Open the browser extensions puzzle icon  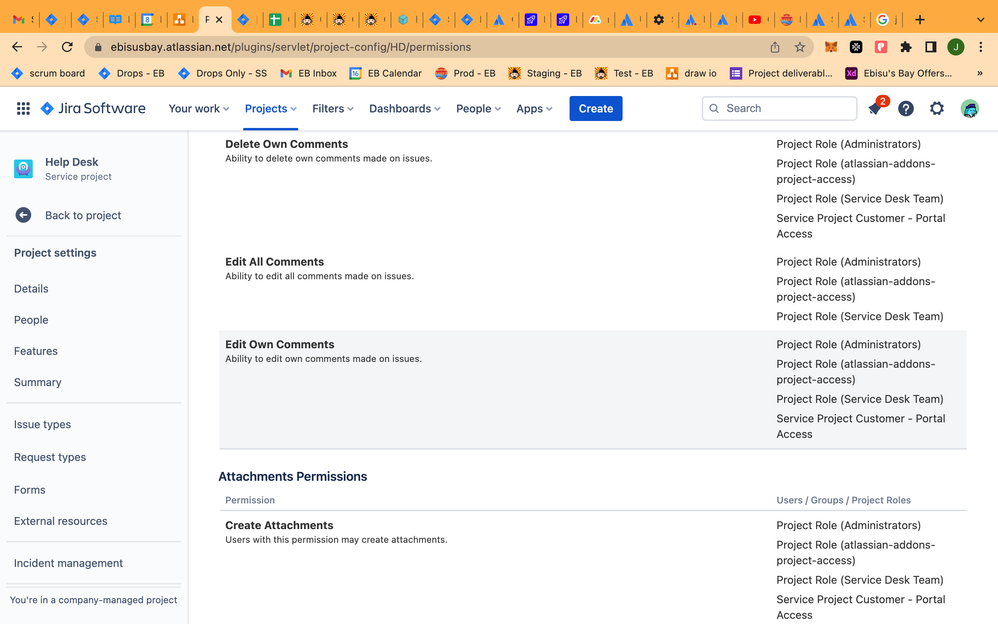click(x=906, y=47)
